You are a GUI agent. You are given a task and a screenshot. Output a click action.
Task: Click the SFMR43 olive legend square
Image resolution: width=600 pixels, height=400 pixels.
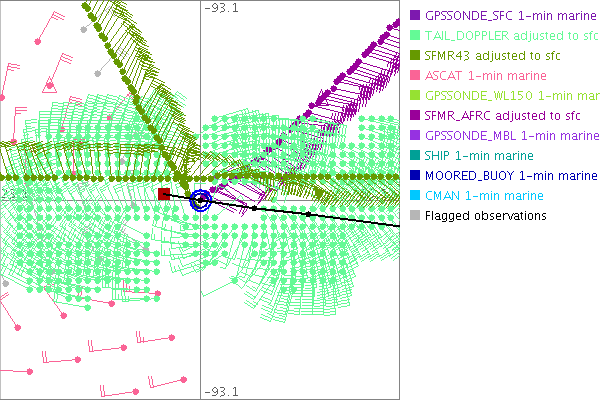[413, 56]
